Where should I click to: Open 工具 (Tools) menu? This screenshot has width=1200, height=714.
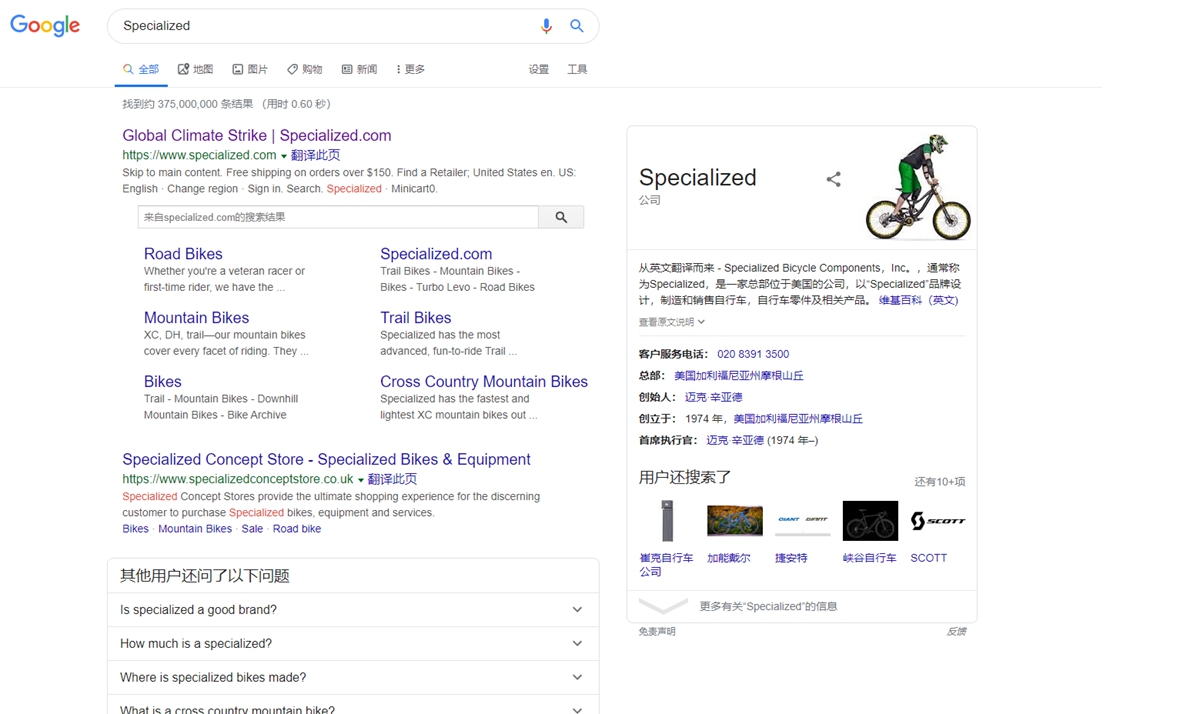(577, 69)
